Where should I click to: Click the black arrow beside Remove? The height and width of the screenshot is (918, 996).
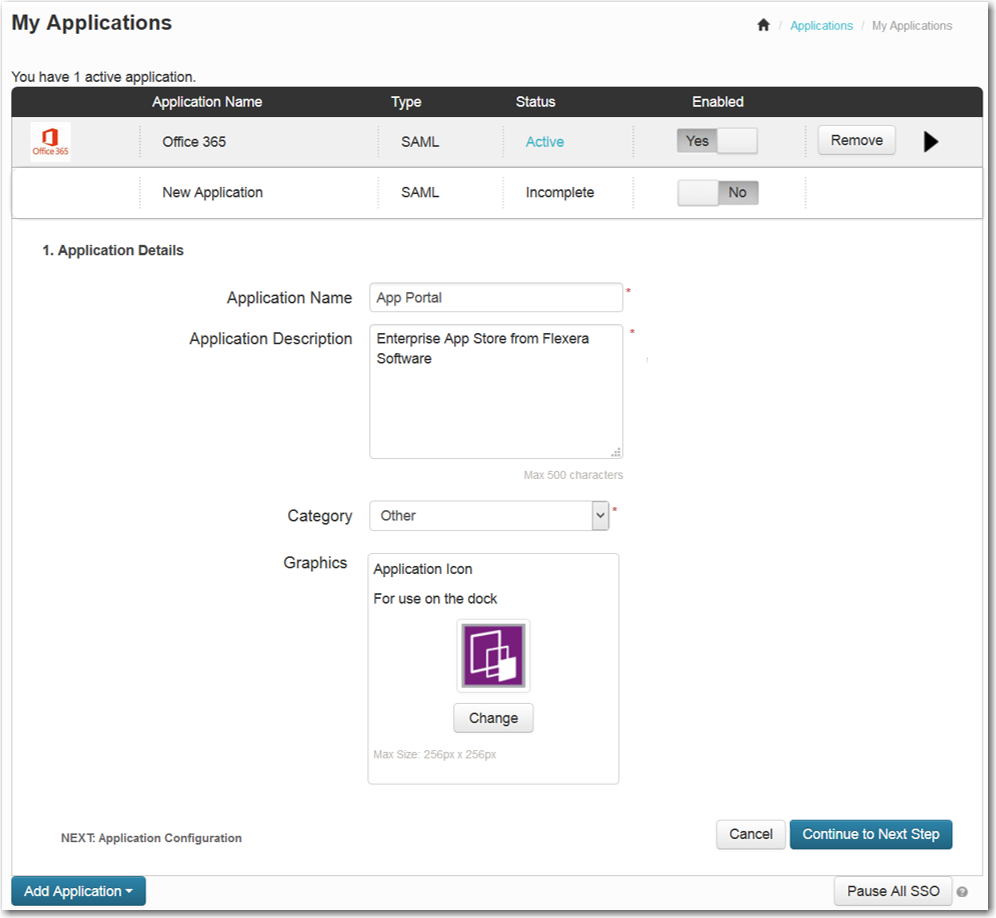931,142
